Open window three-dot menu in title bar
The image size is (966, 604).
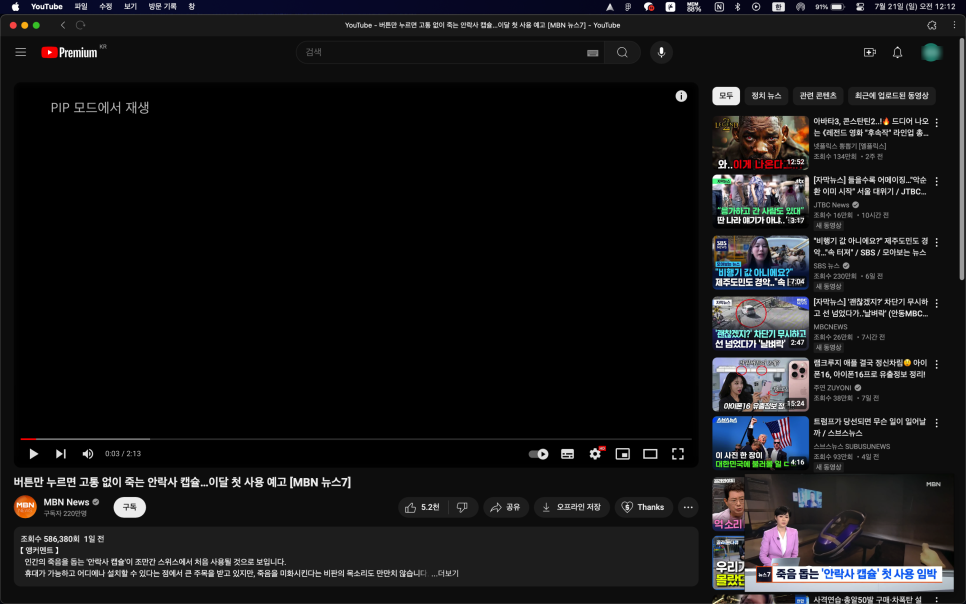954,25
